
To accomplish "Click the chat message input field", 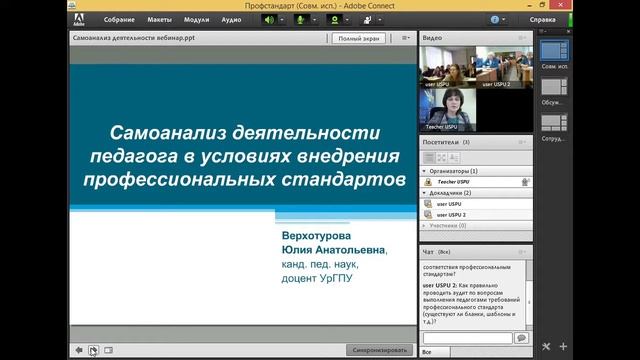I will pyautogui.click(x=468, y=338).
